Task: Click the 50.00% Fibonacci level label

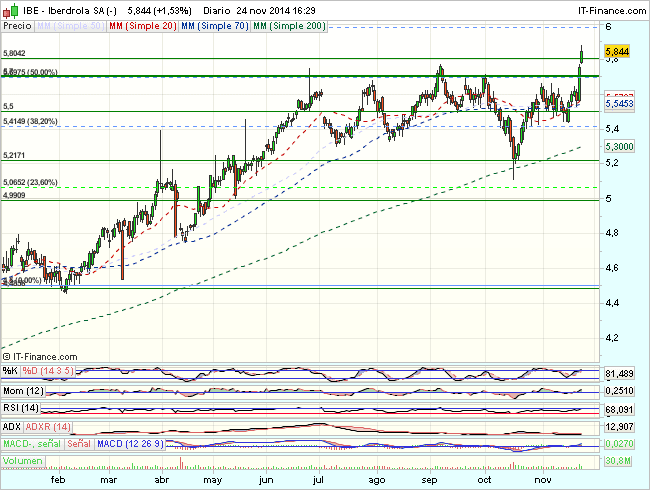Action: (32, 72)
